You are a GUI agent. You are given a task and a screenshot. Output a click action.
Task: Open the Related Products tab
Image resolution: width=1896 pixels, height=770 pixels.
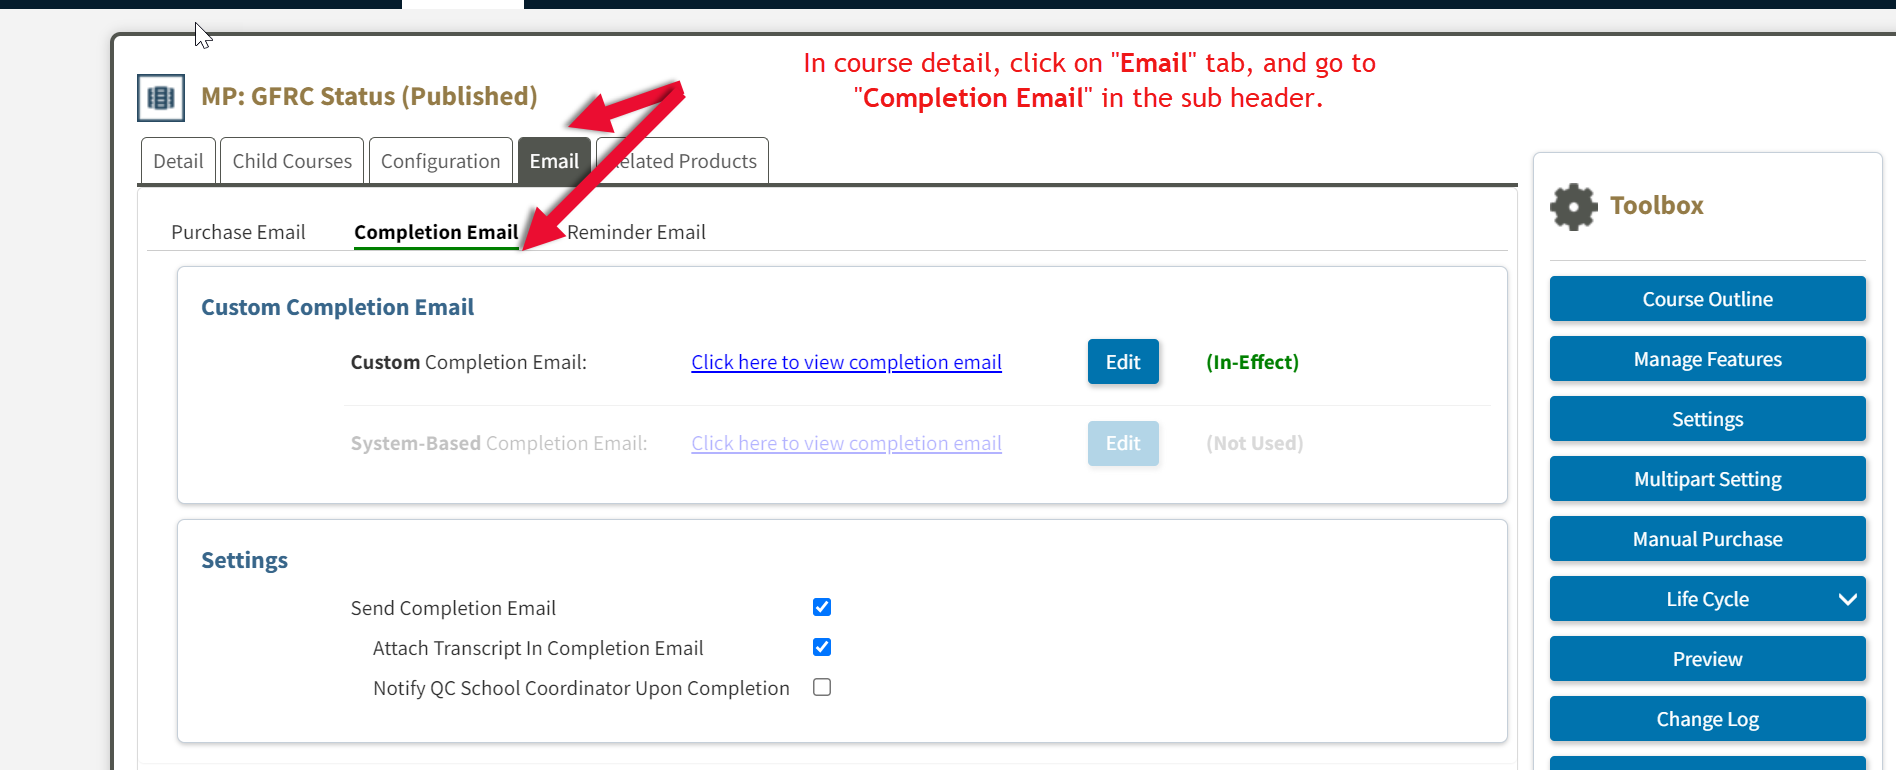690,160
